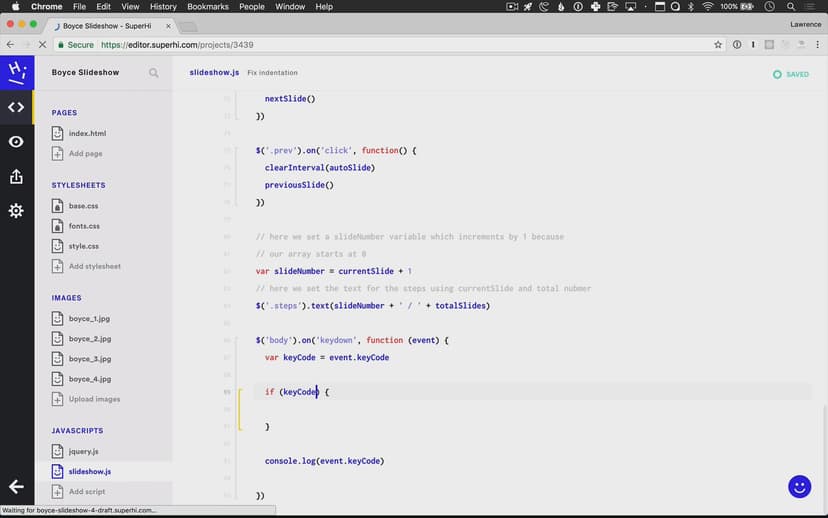This screenshot has width=828, height=518.
Task: Open the smiley face help chat button
Action: [799, 487]
